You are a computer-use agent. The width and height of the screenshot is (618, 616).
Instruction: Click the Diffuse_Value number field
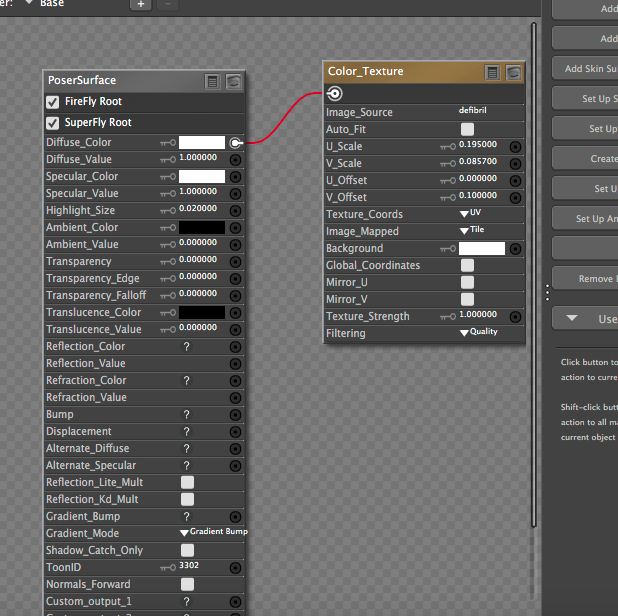click(198, 160)
